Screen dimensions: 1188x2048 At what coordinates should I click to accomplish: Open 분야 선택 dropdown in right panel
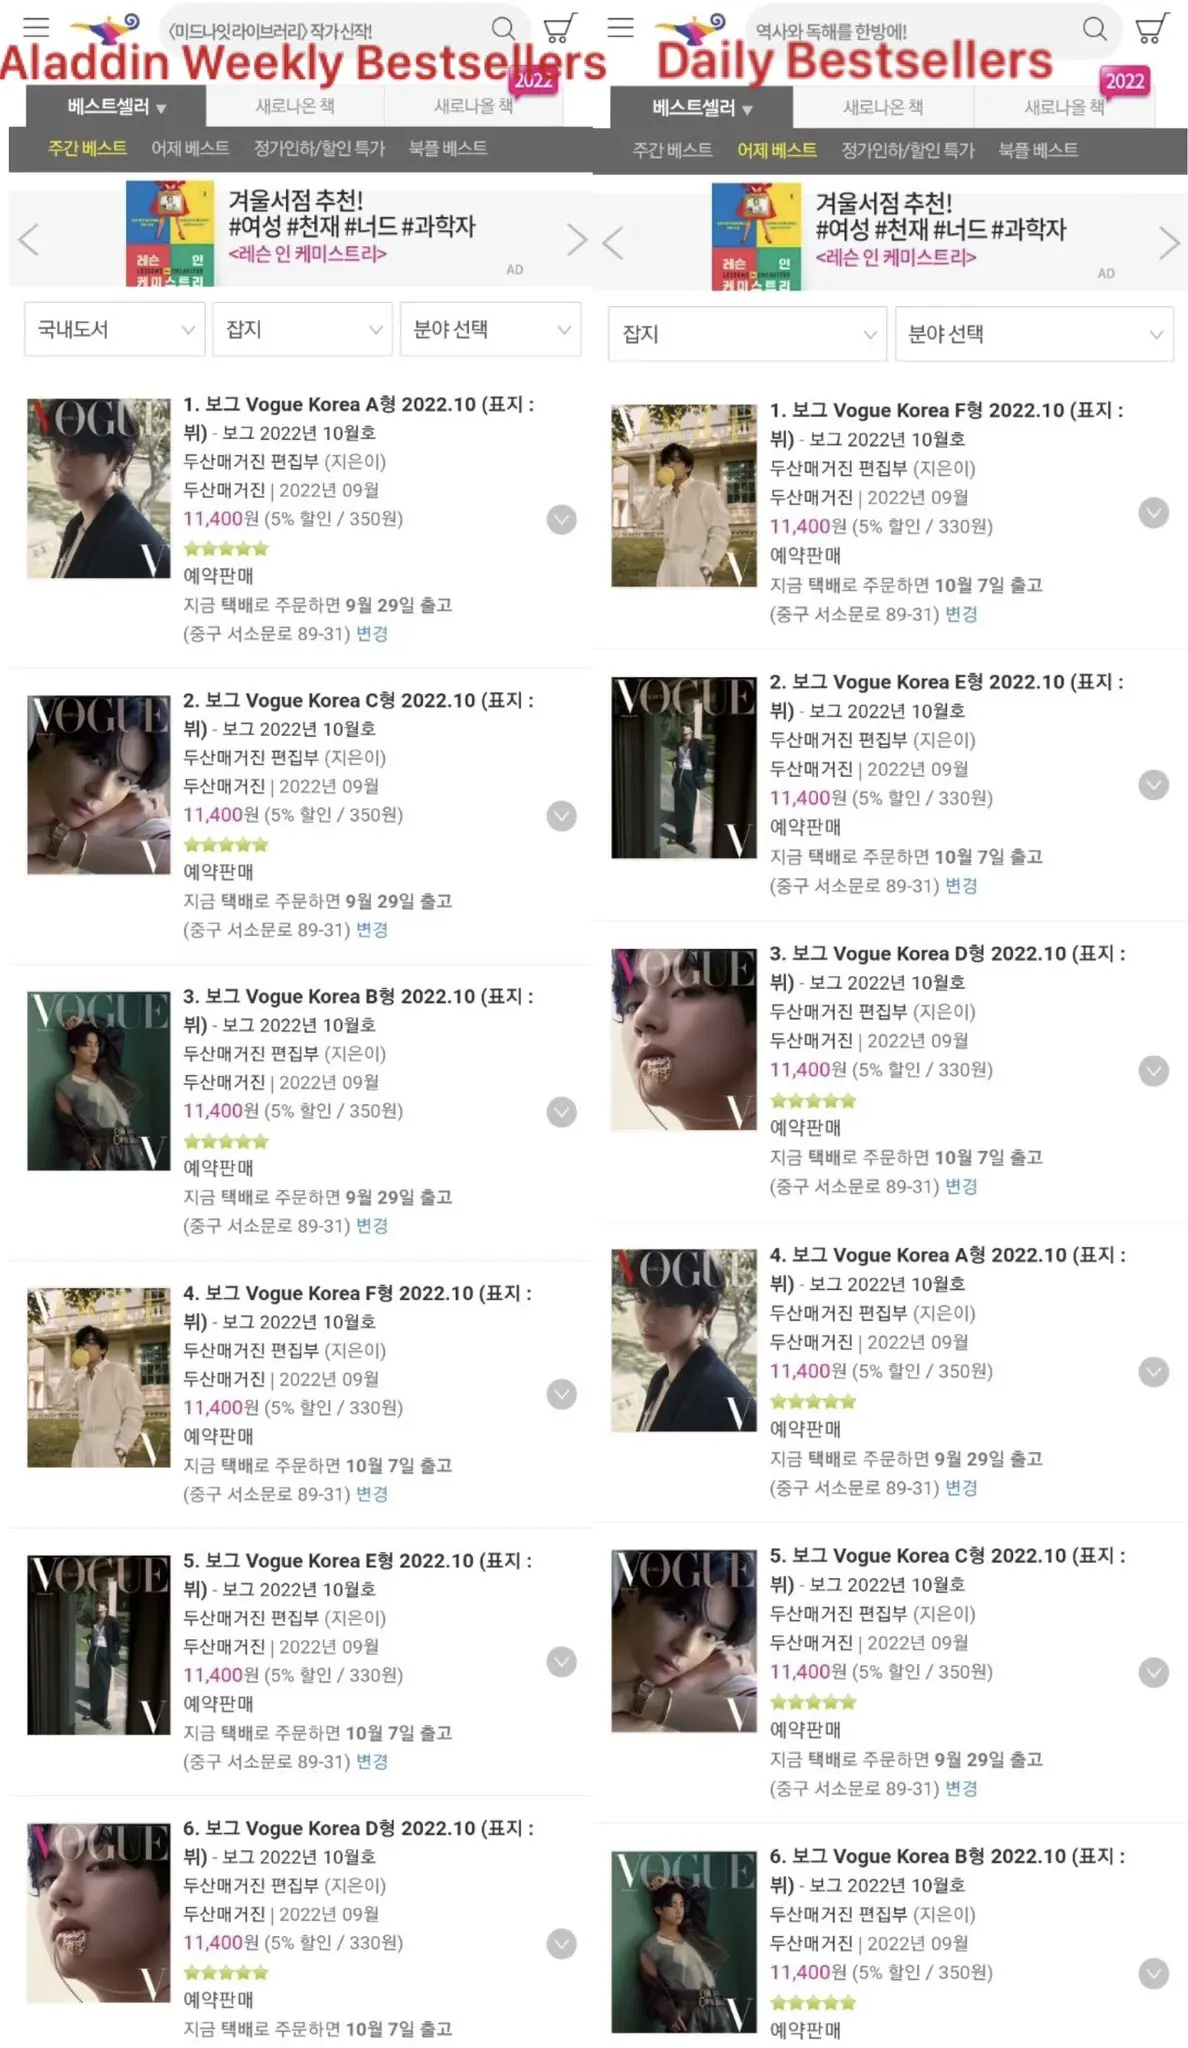click(x=1034, y=334)
